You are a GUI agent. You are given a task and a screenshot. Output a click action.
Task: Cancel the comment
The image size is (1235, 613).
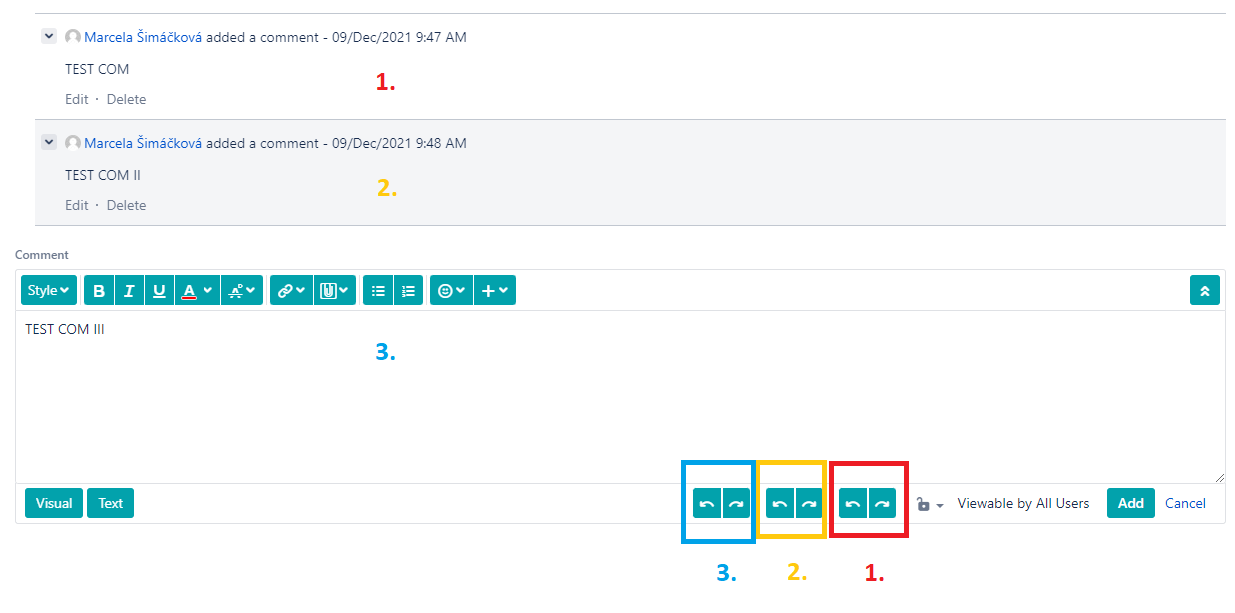click(x=1185, y=503)
